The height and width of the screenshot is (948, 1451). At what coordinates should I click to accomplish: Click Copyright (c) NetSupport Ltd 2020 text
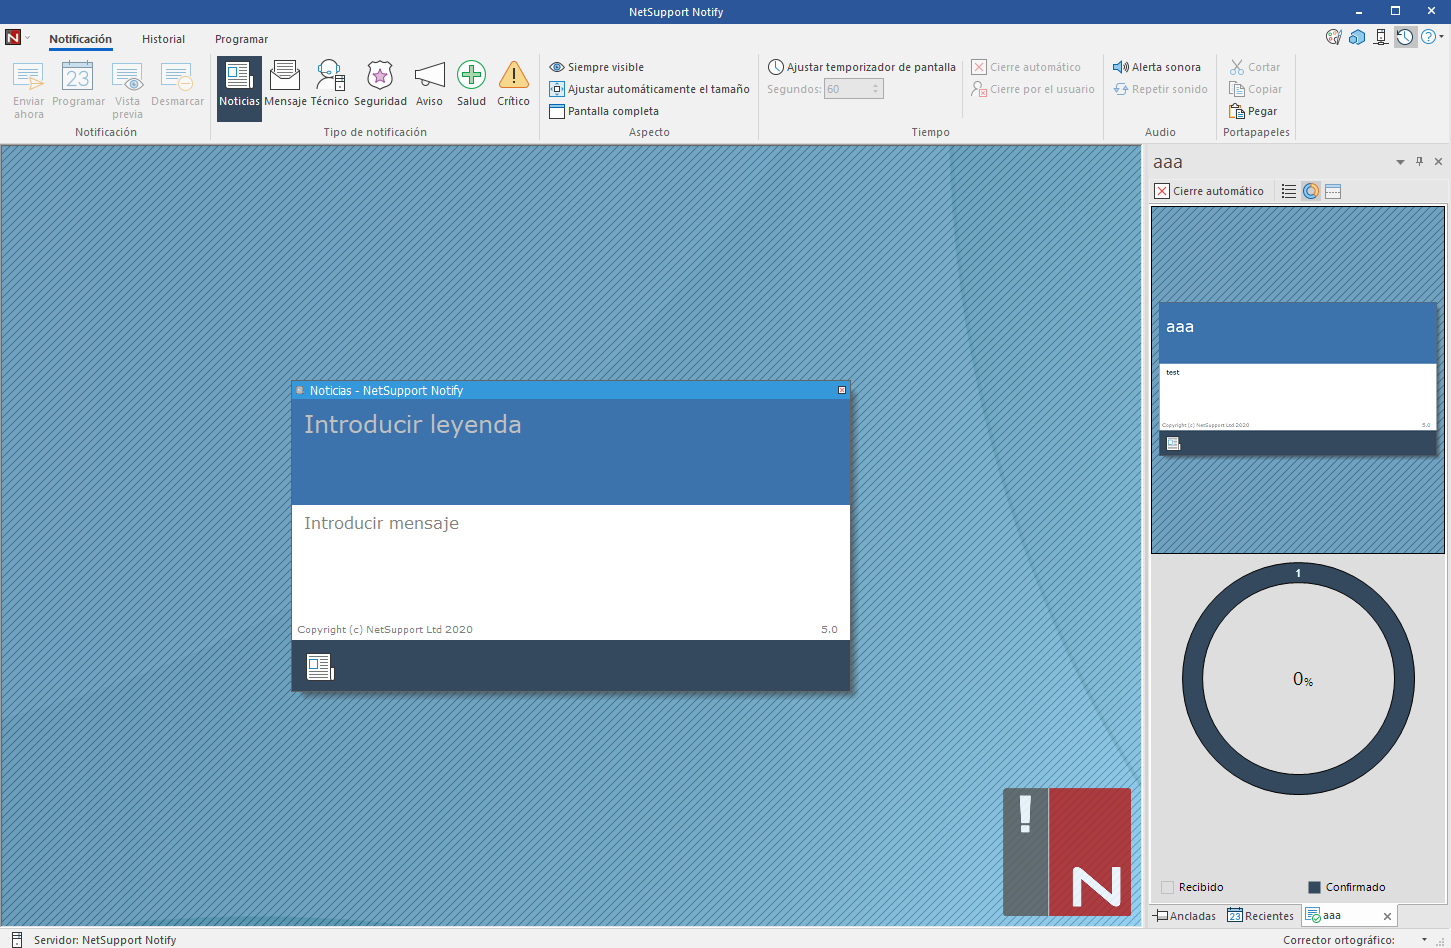[385, 630]
